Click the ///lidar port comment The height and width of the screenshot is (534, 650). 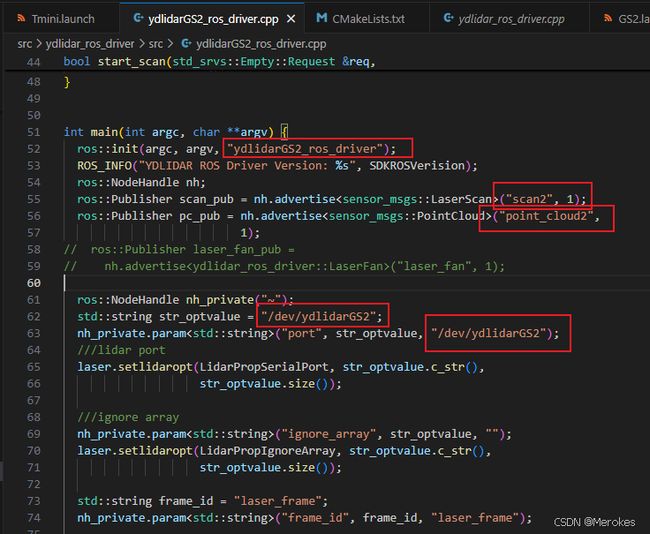tap(121, 350)
